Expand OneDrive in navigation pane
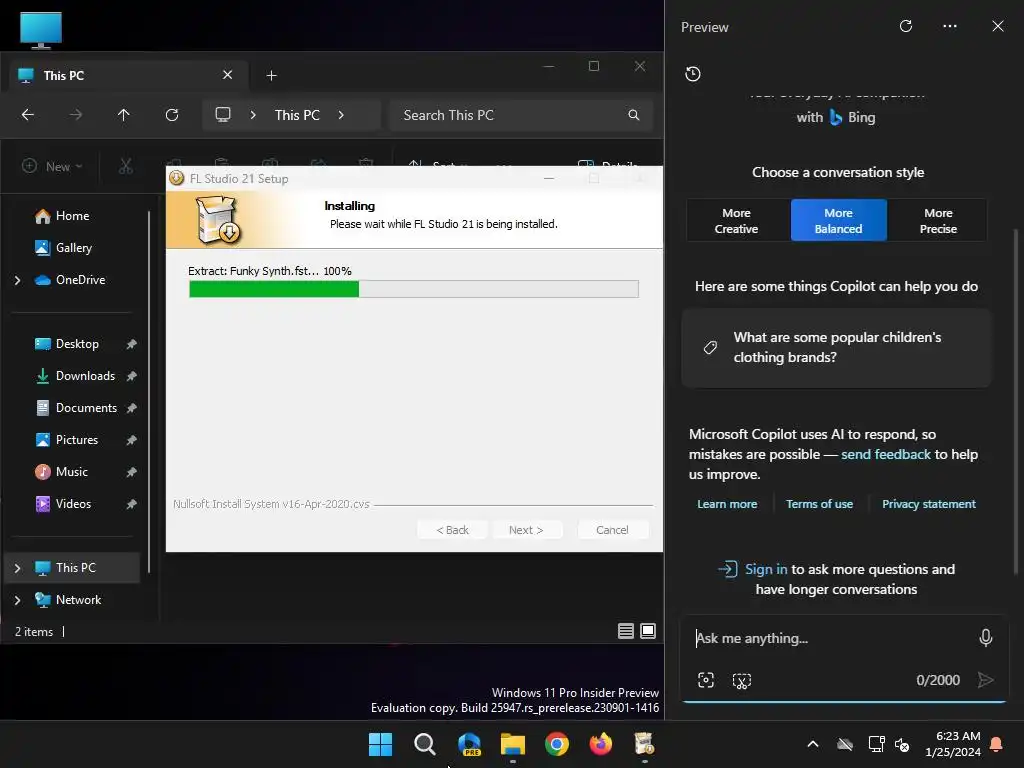The width and height of the screenshot is (1024, 768). pyautogui.click(x=18, y=280)
